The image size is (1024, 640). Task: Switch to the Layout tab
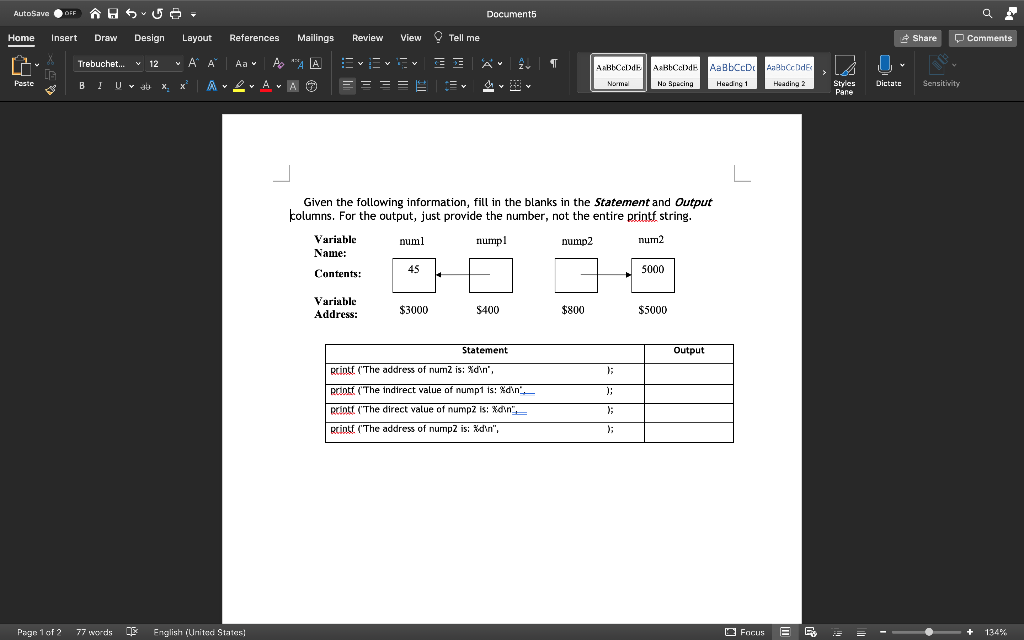coord(197,38)
